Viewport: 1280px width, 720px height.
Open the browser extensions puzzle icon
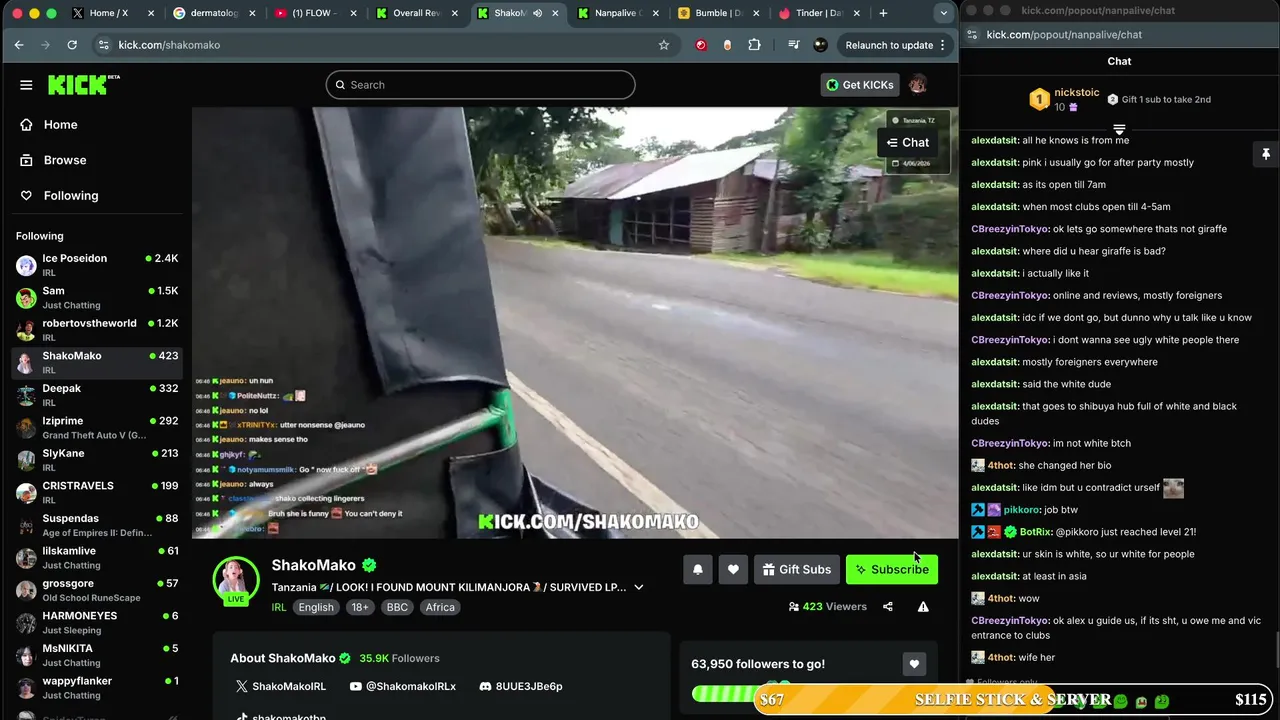tap(755, 45)
